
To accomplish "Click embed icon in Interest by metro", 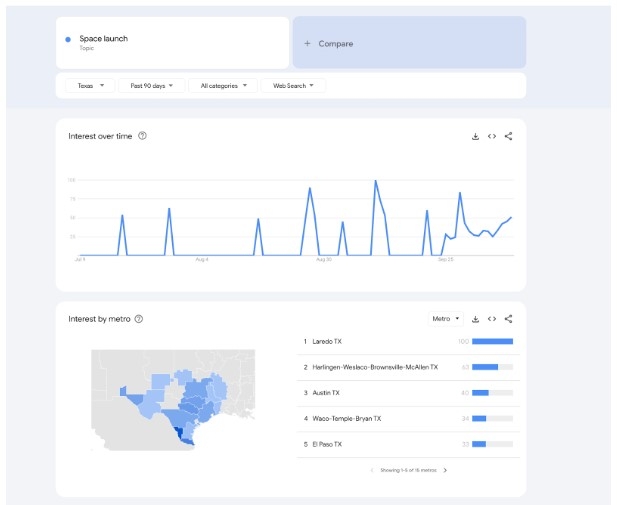I will pyautogui.click(x=492, y=319).
